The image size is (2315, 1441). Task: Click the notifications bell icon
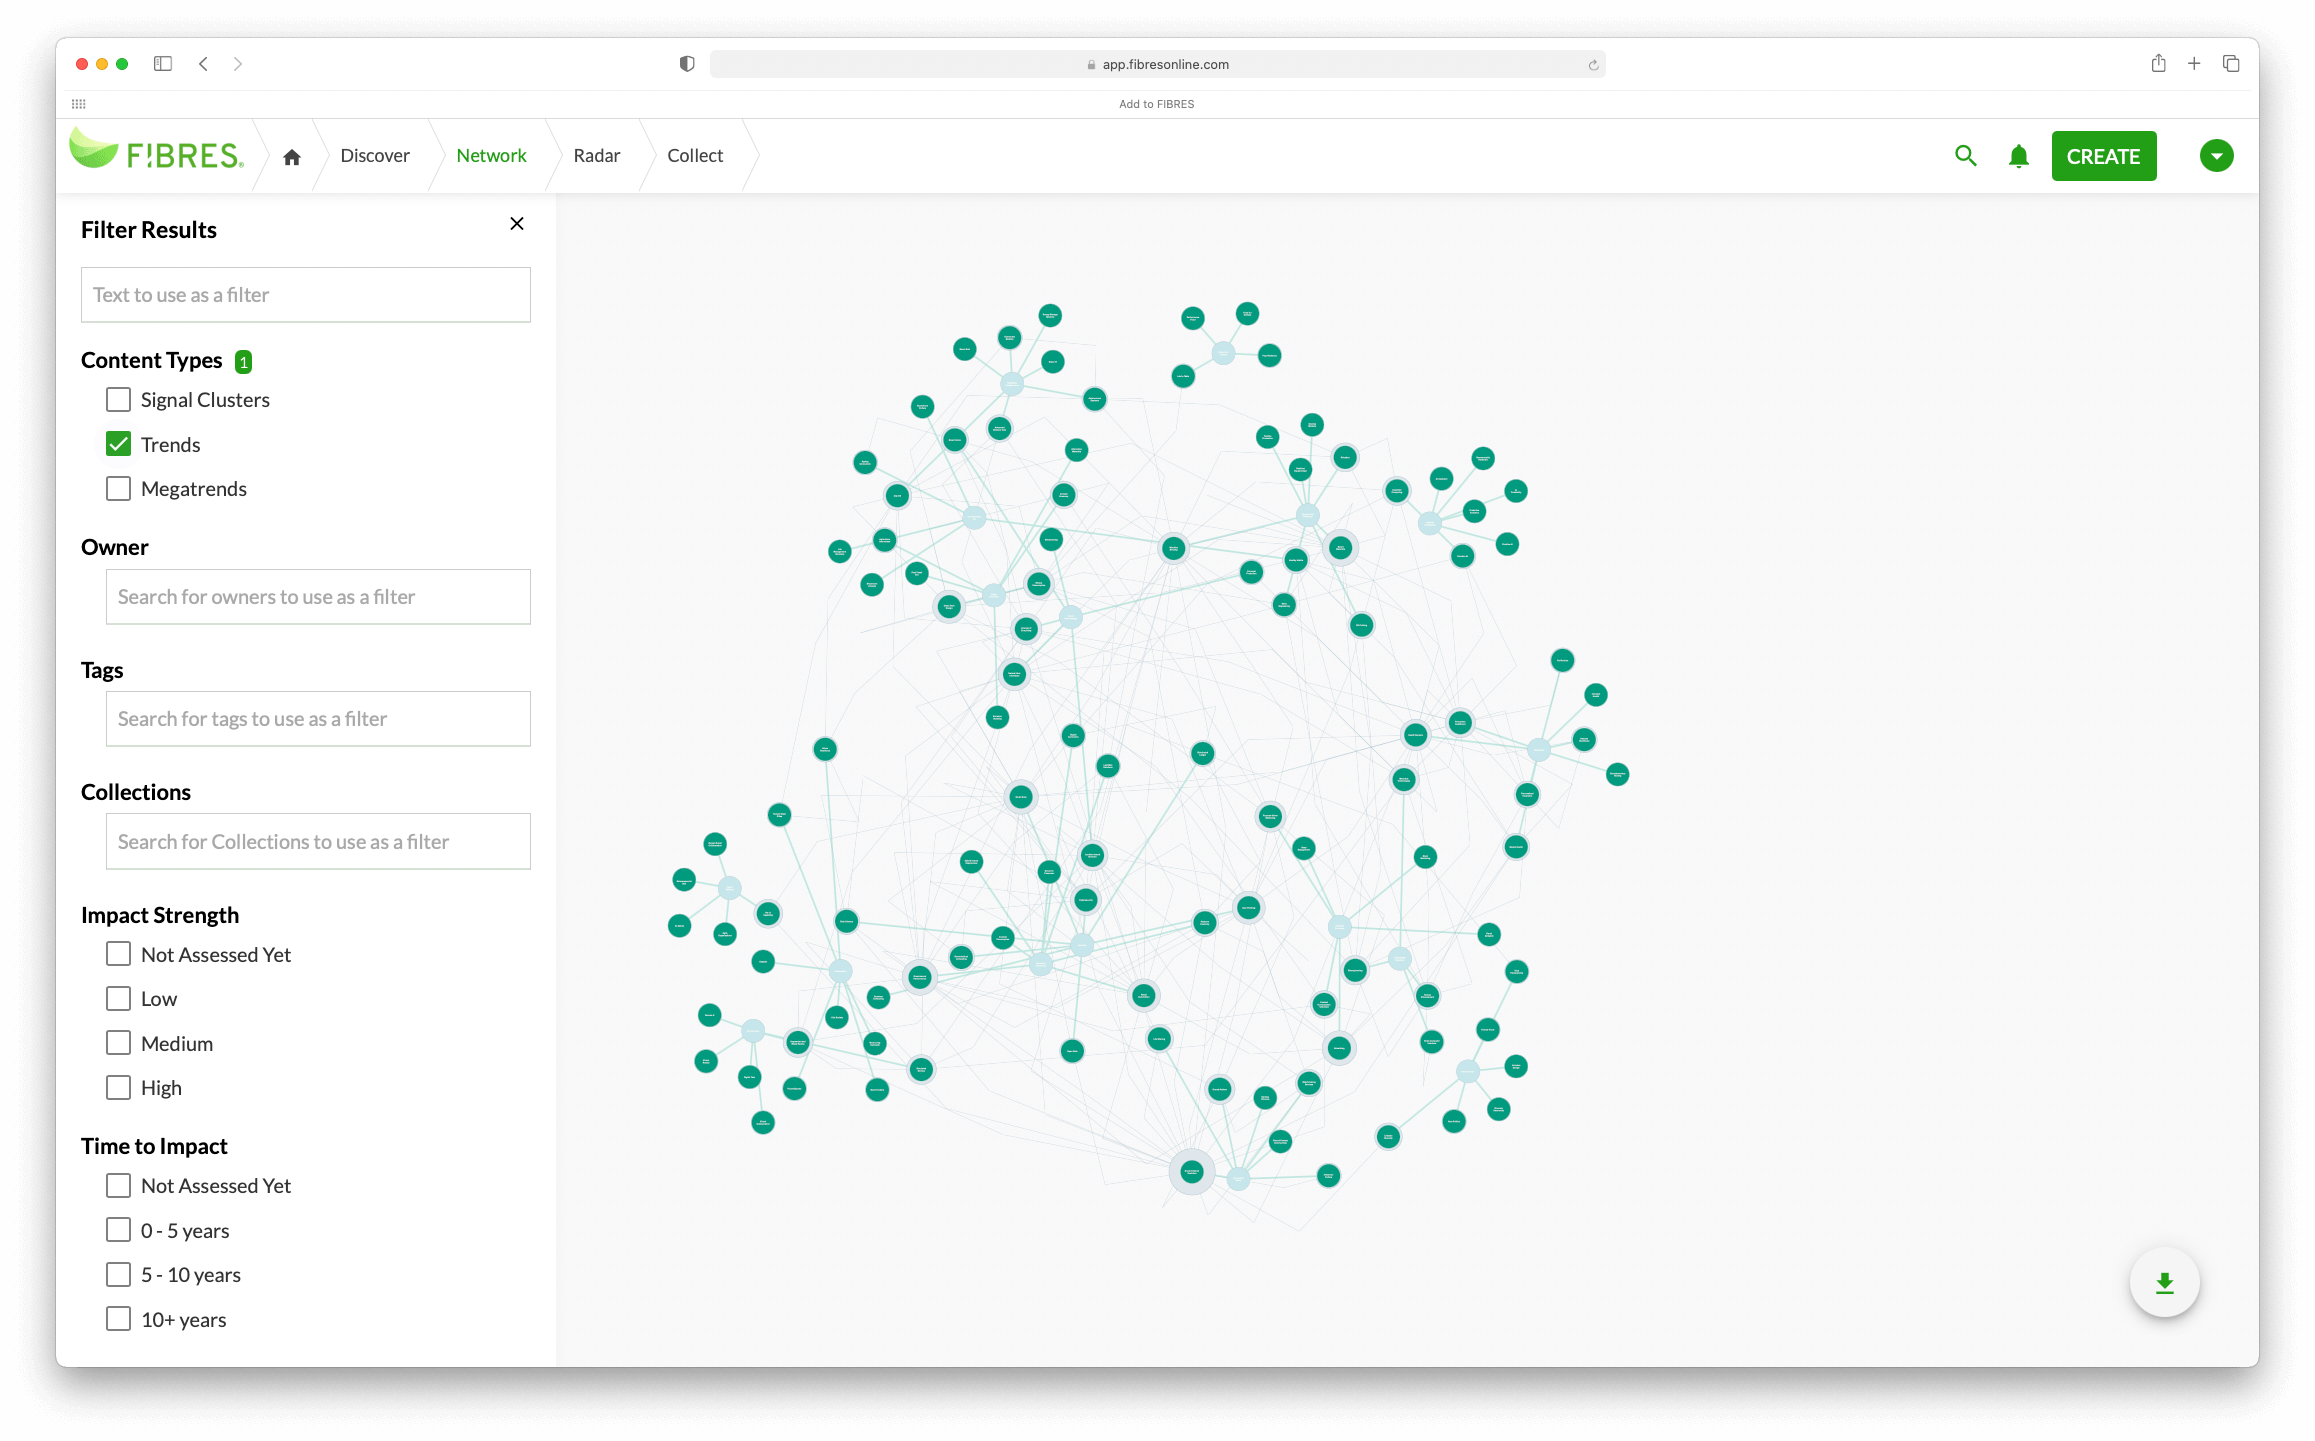point(2018,156)
